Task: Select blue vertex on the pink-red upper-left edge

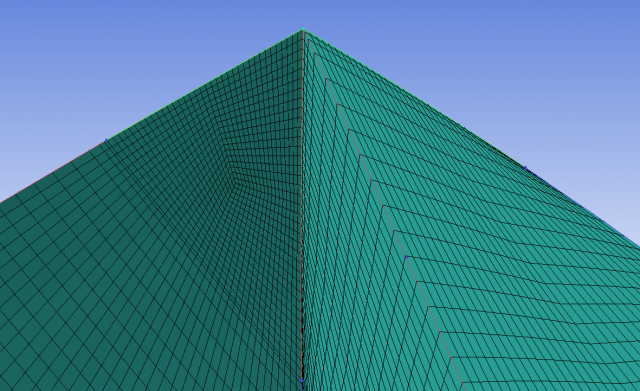Action: [x=106, y=140]
